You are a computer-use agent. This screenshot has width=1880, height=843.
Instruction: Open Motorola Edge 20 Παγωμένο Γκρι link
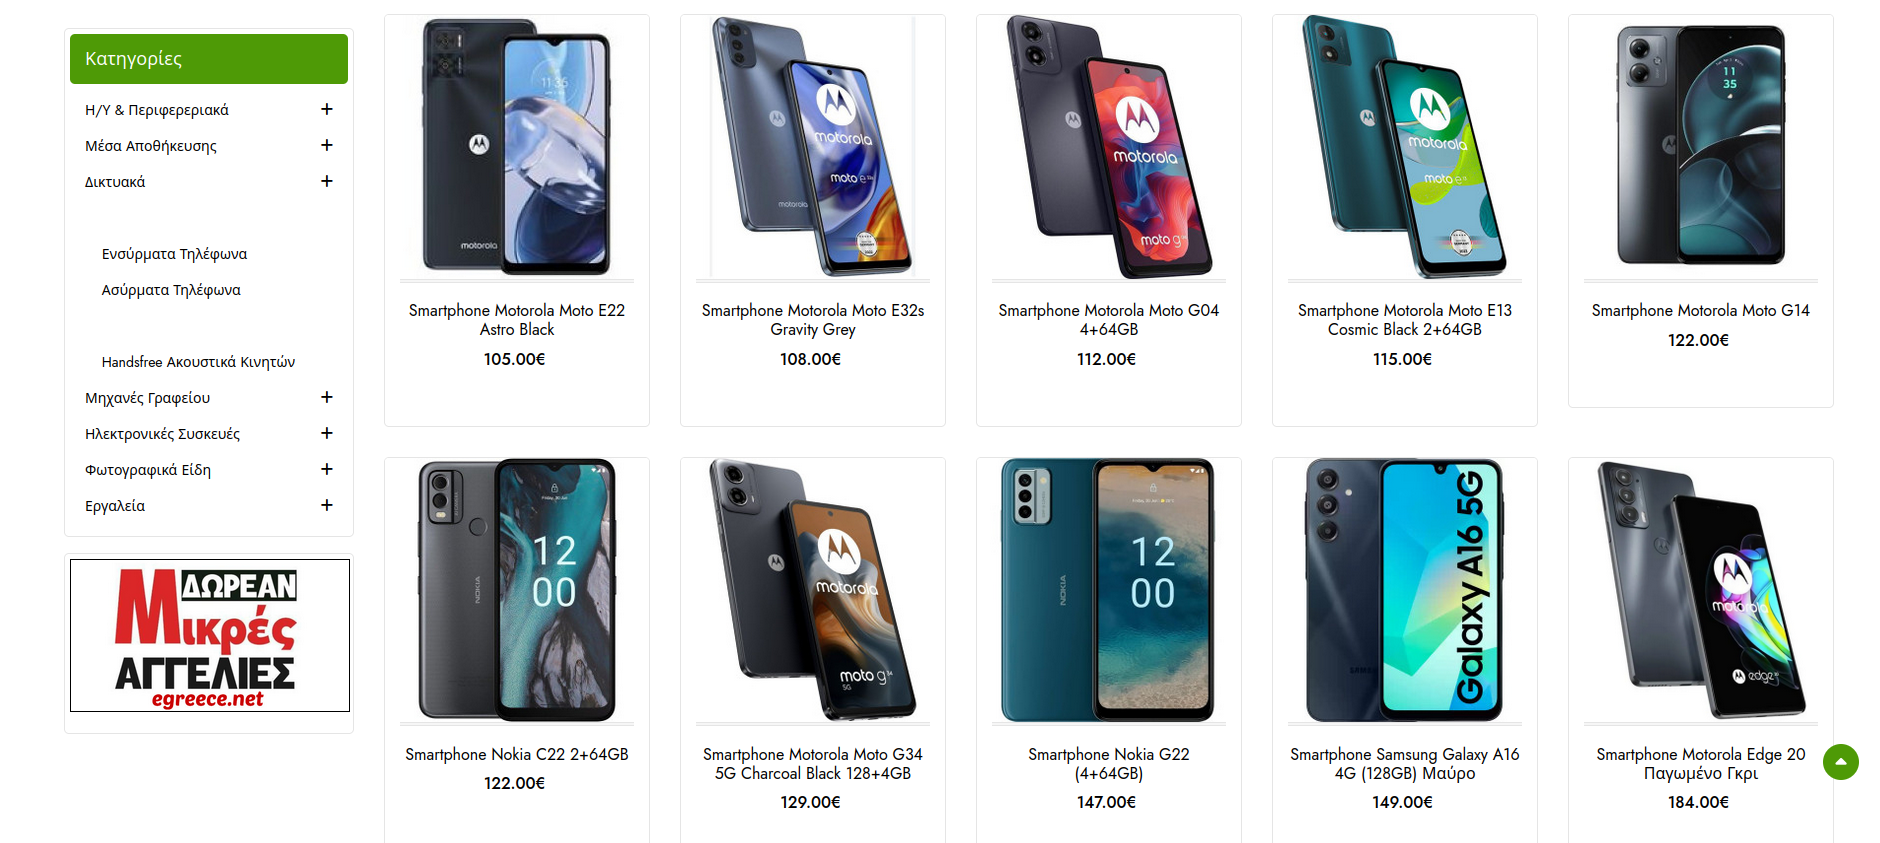point(1701,764)
